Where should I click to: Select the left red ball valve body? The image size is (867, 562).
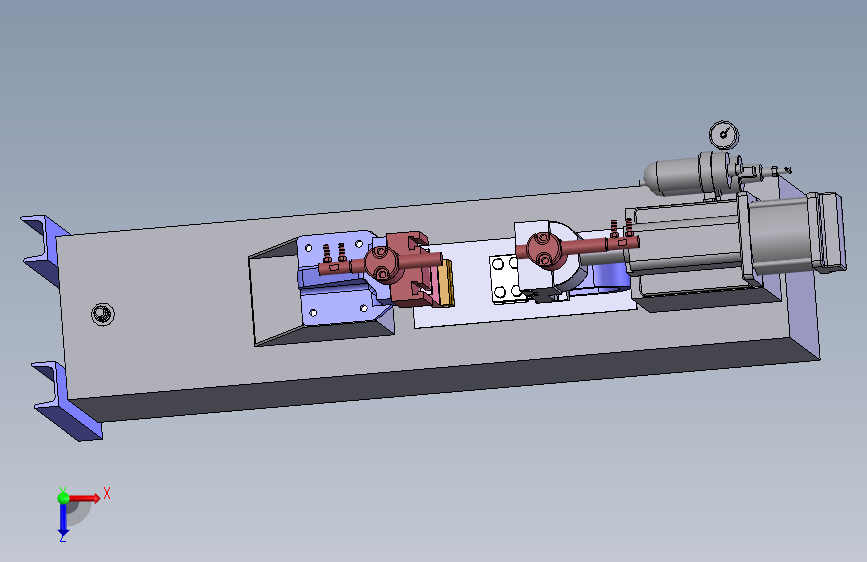click(x=381, y=264)
